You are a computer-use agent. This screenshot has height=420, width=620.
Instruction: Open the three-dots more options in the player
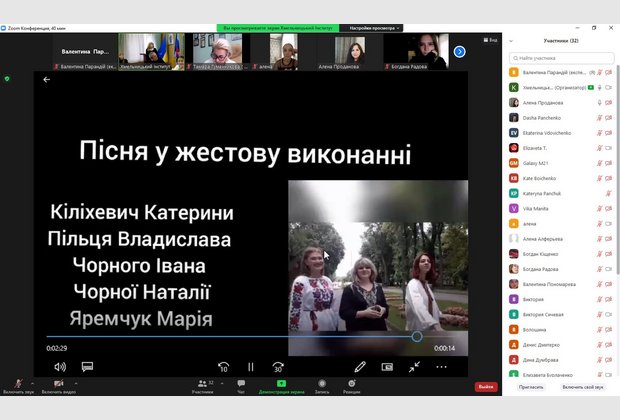click(x=443, y=367)
